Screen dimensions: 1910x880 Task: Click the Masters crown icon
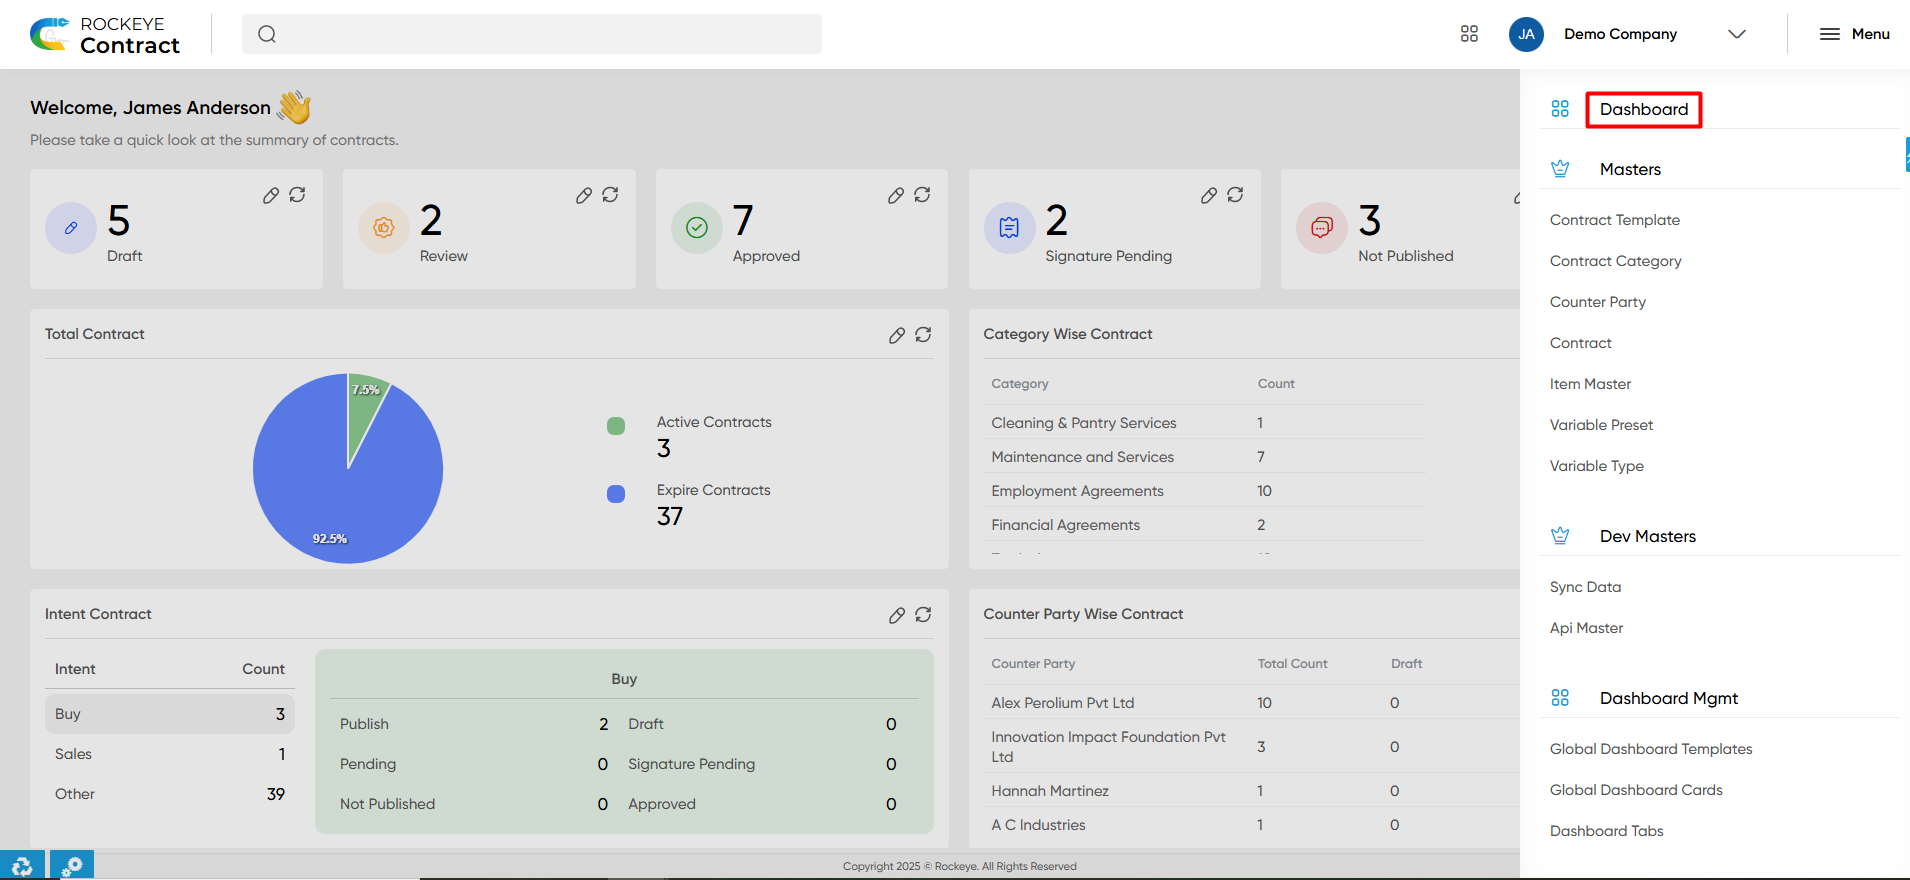coord(1560,169)
